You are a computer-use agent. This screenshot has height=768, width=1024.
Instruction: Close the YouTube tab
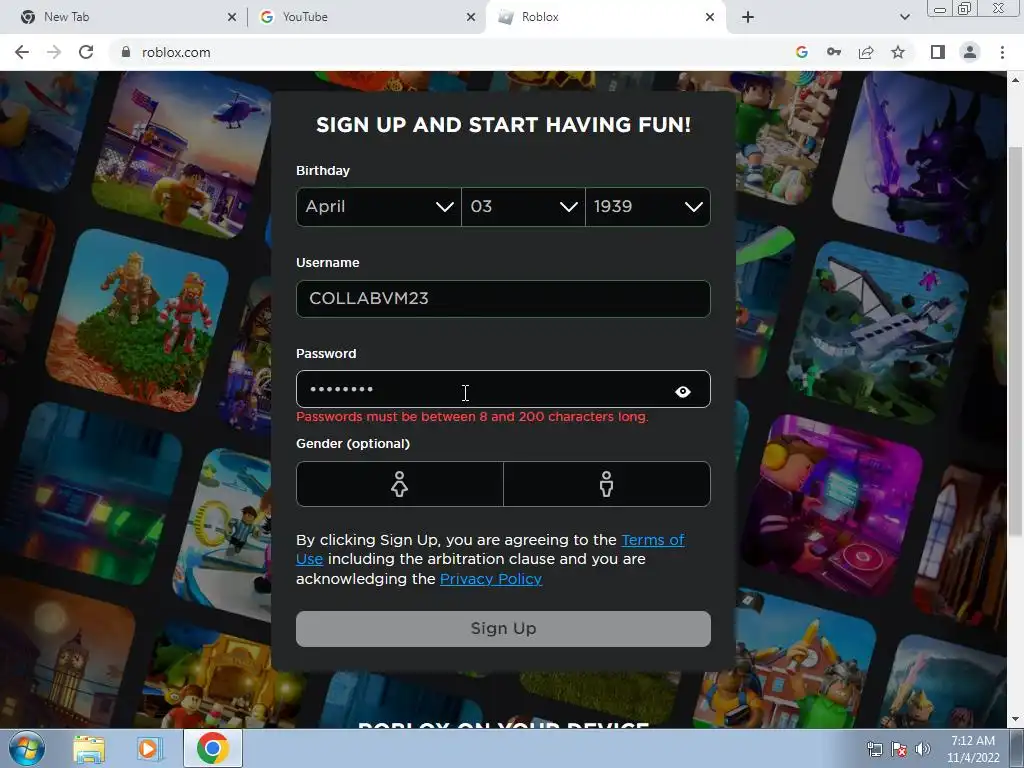click(471, 17)
